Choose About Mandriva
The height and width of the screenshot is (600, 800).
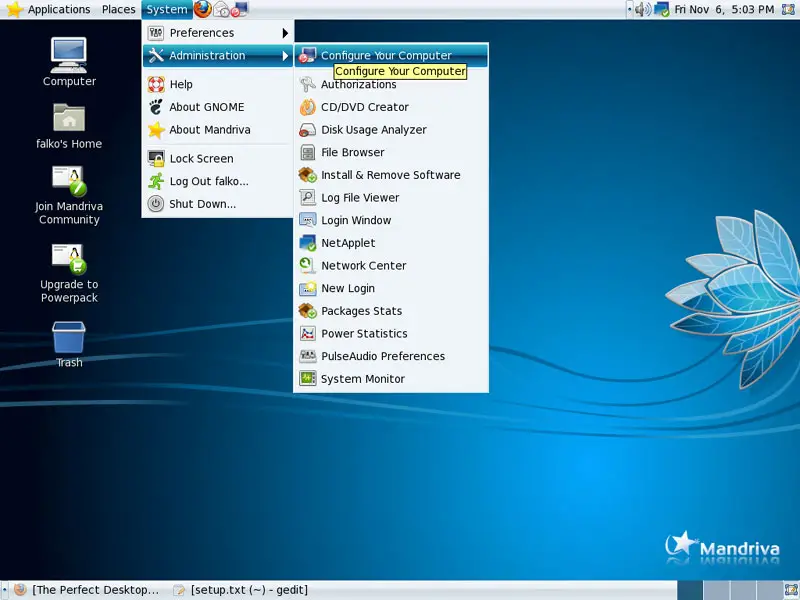tap(218, 130)
